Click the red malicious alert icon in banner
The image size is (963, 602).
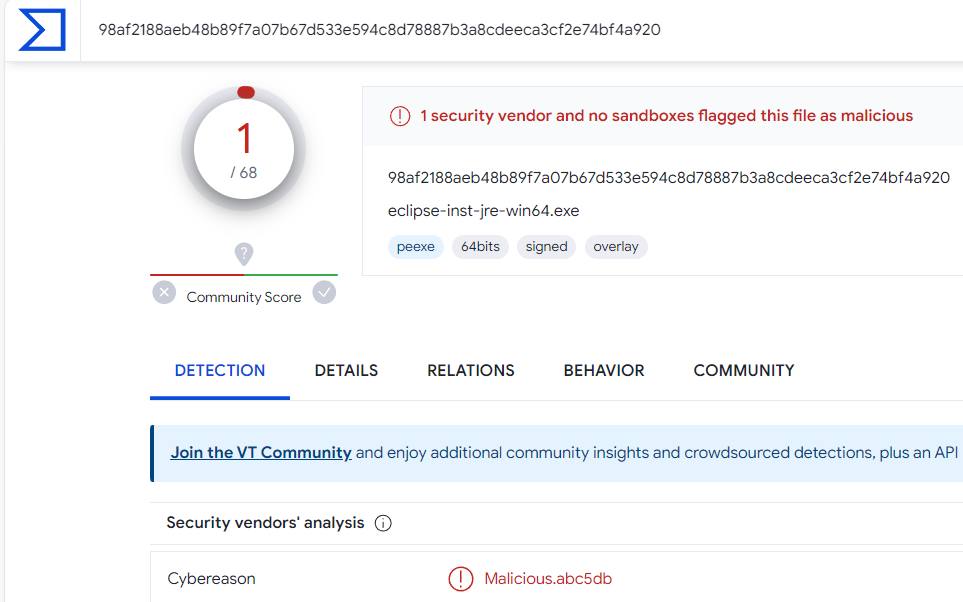pyautogui.click(x=400, y=116)
